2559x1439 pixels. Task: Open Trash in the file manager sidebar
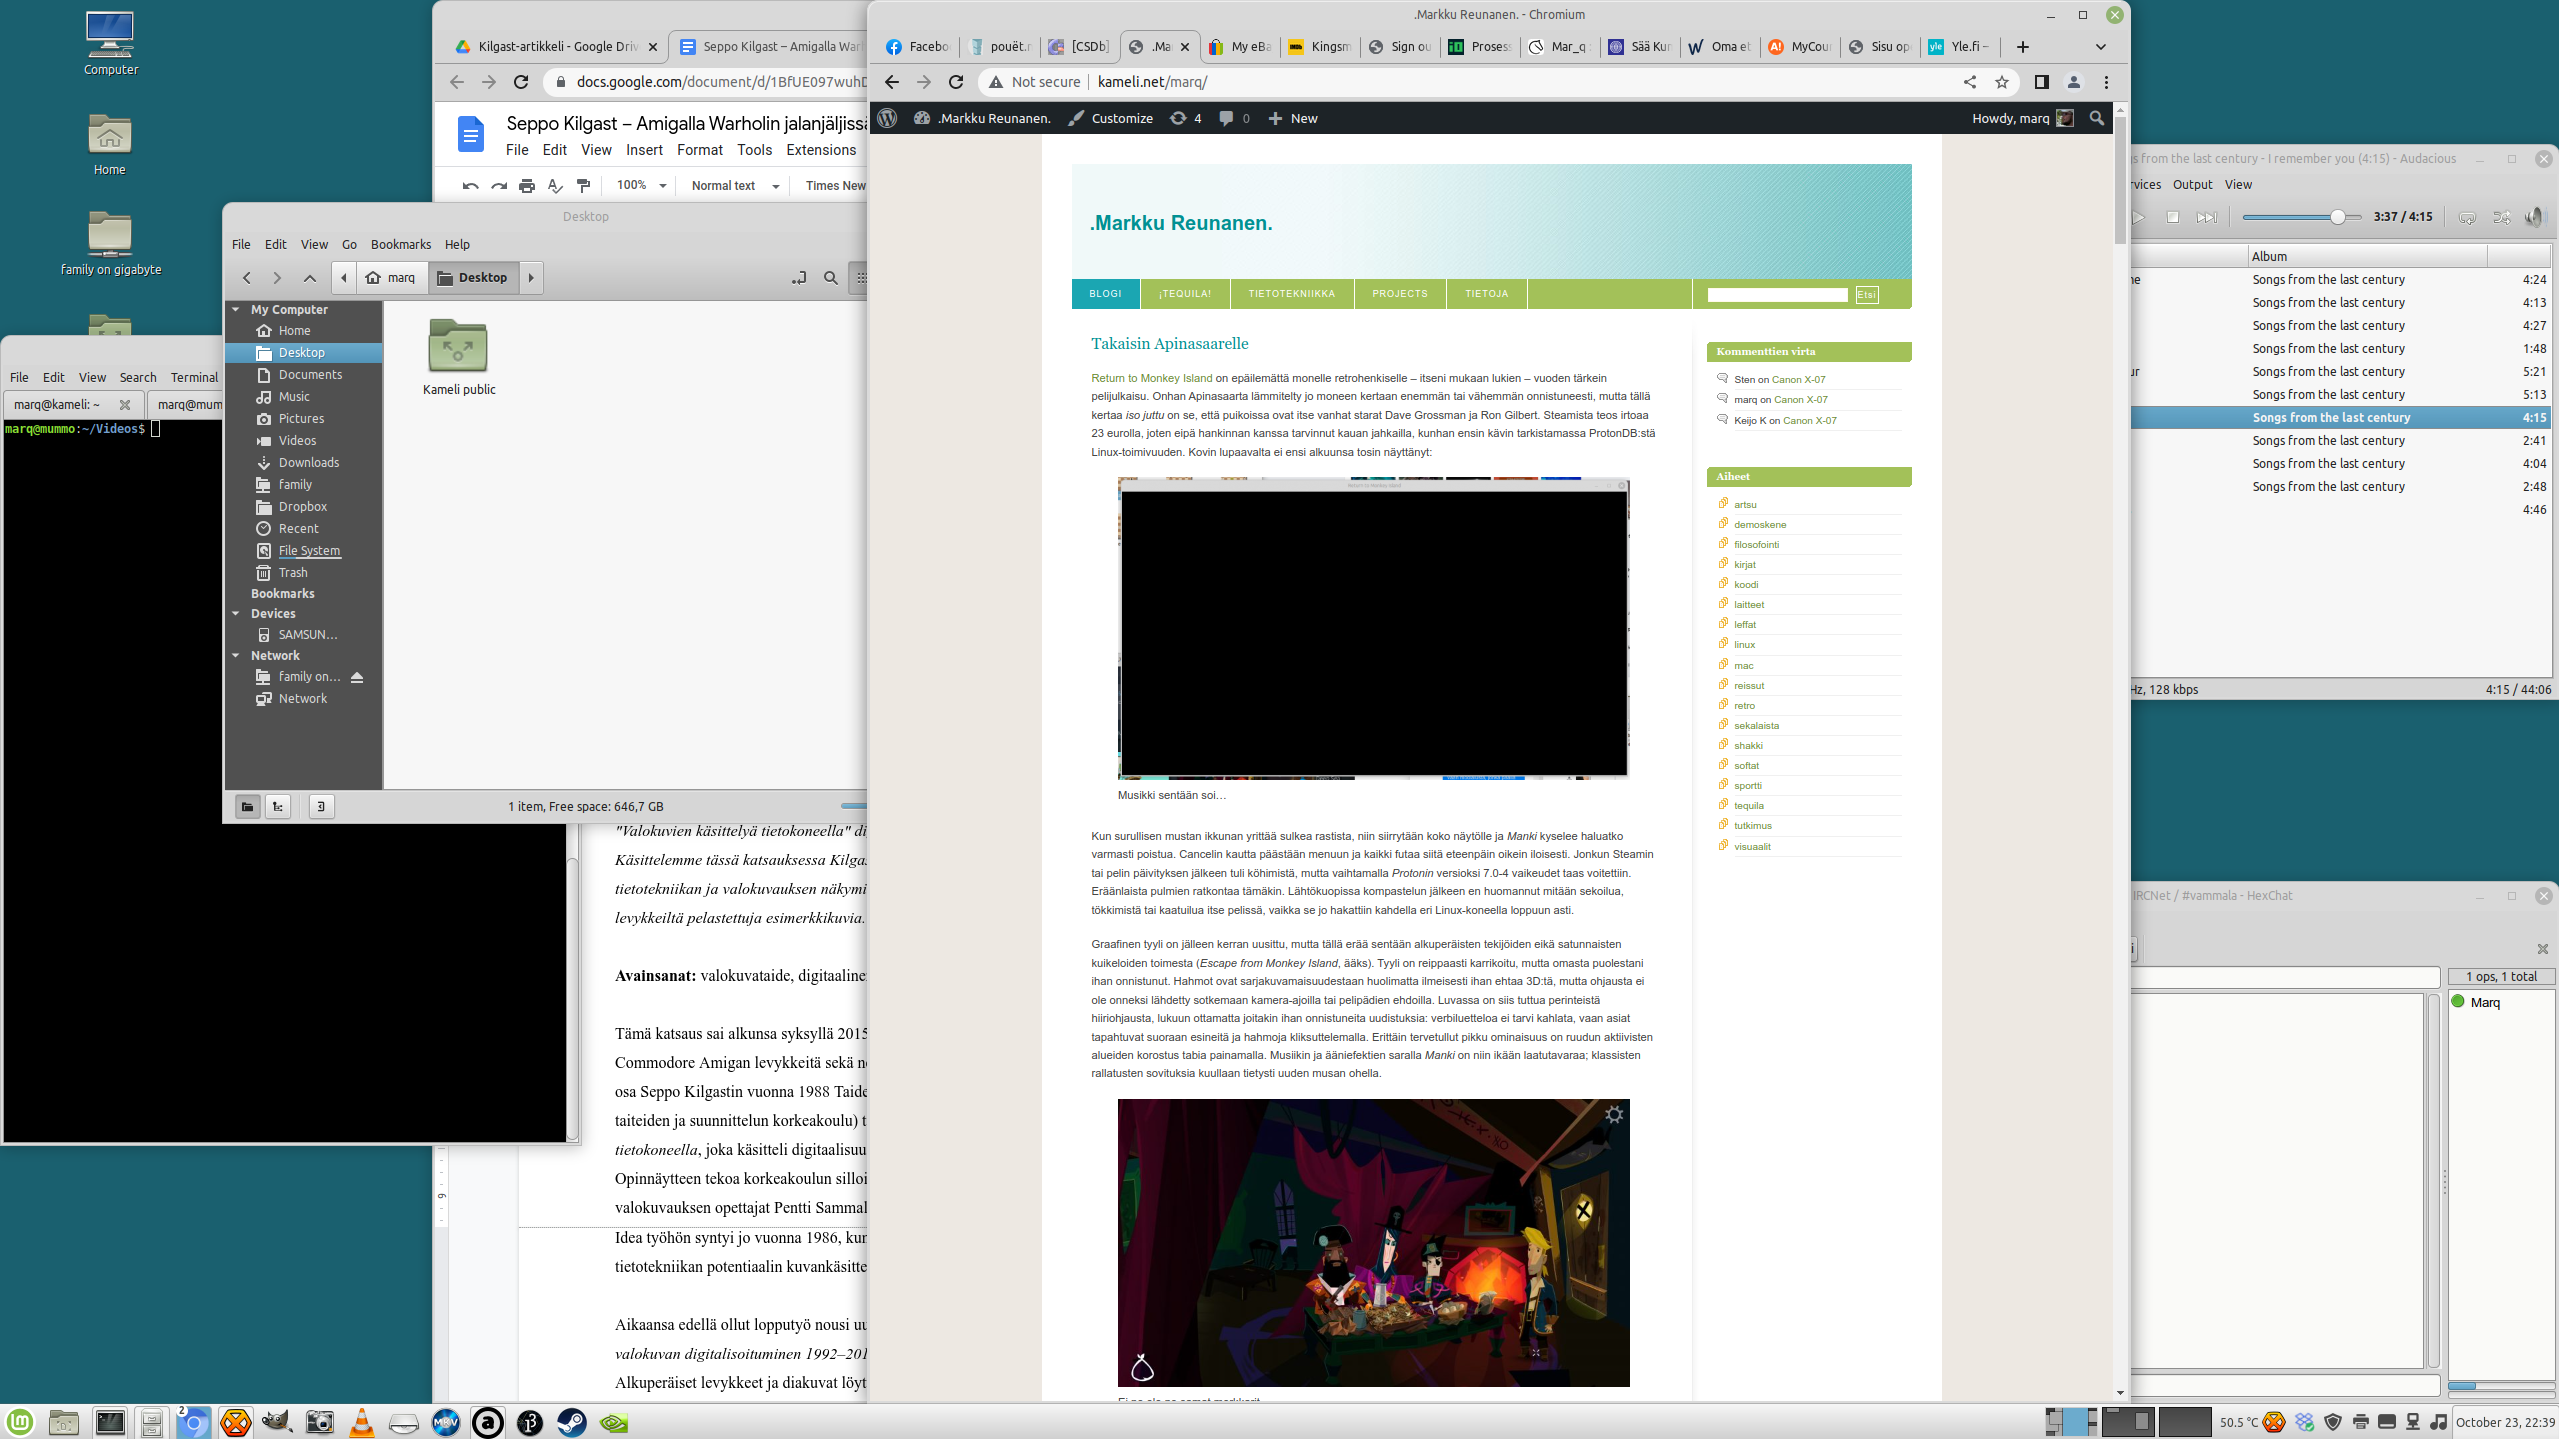click(x=293, y=573)
